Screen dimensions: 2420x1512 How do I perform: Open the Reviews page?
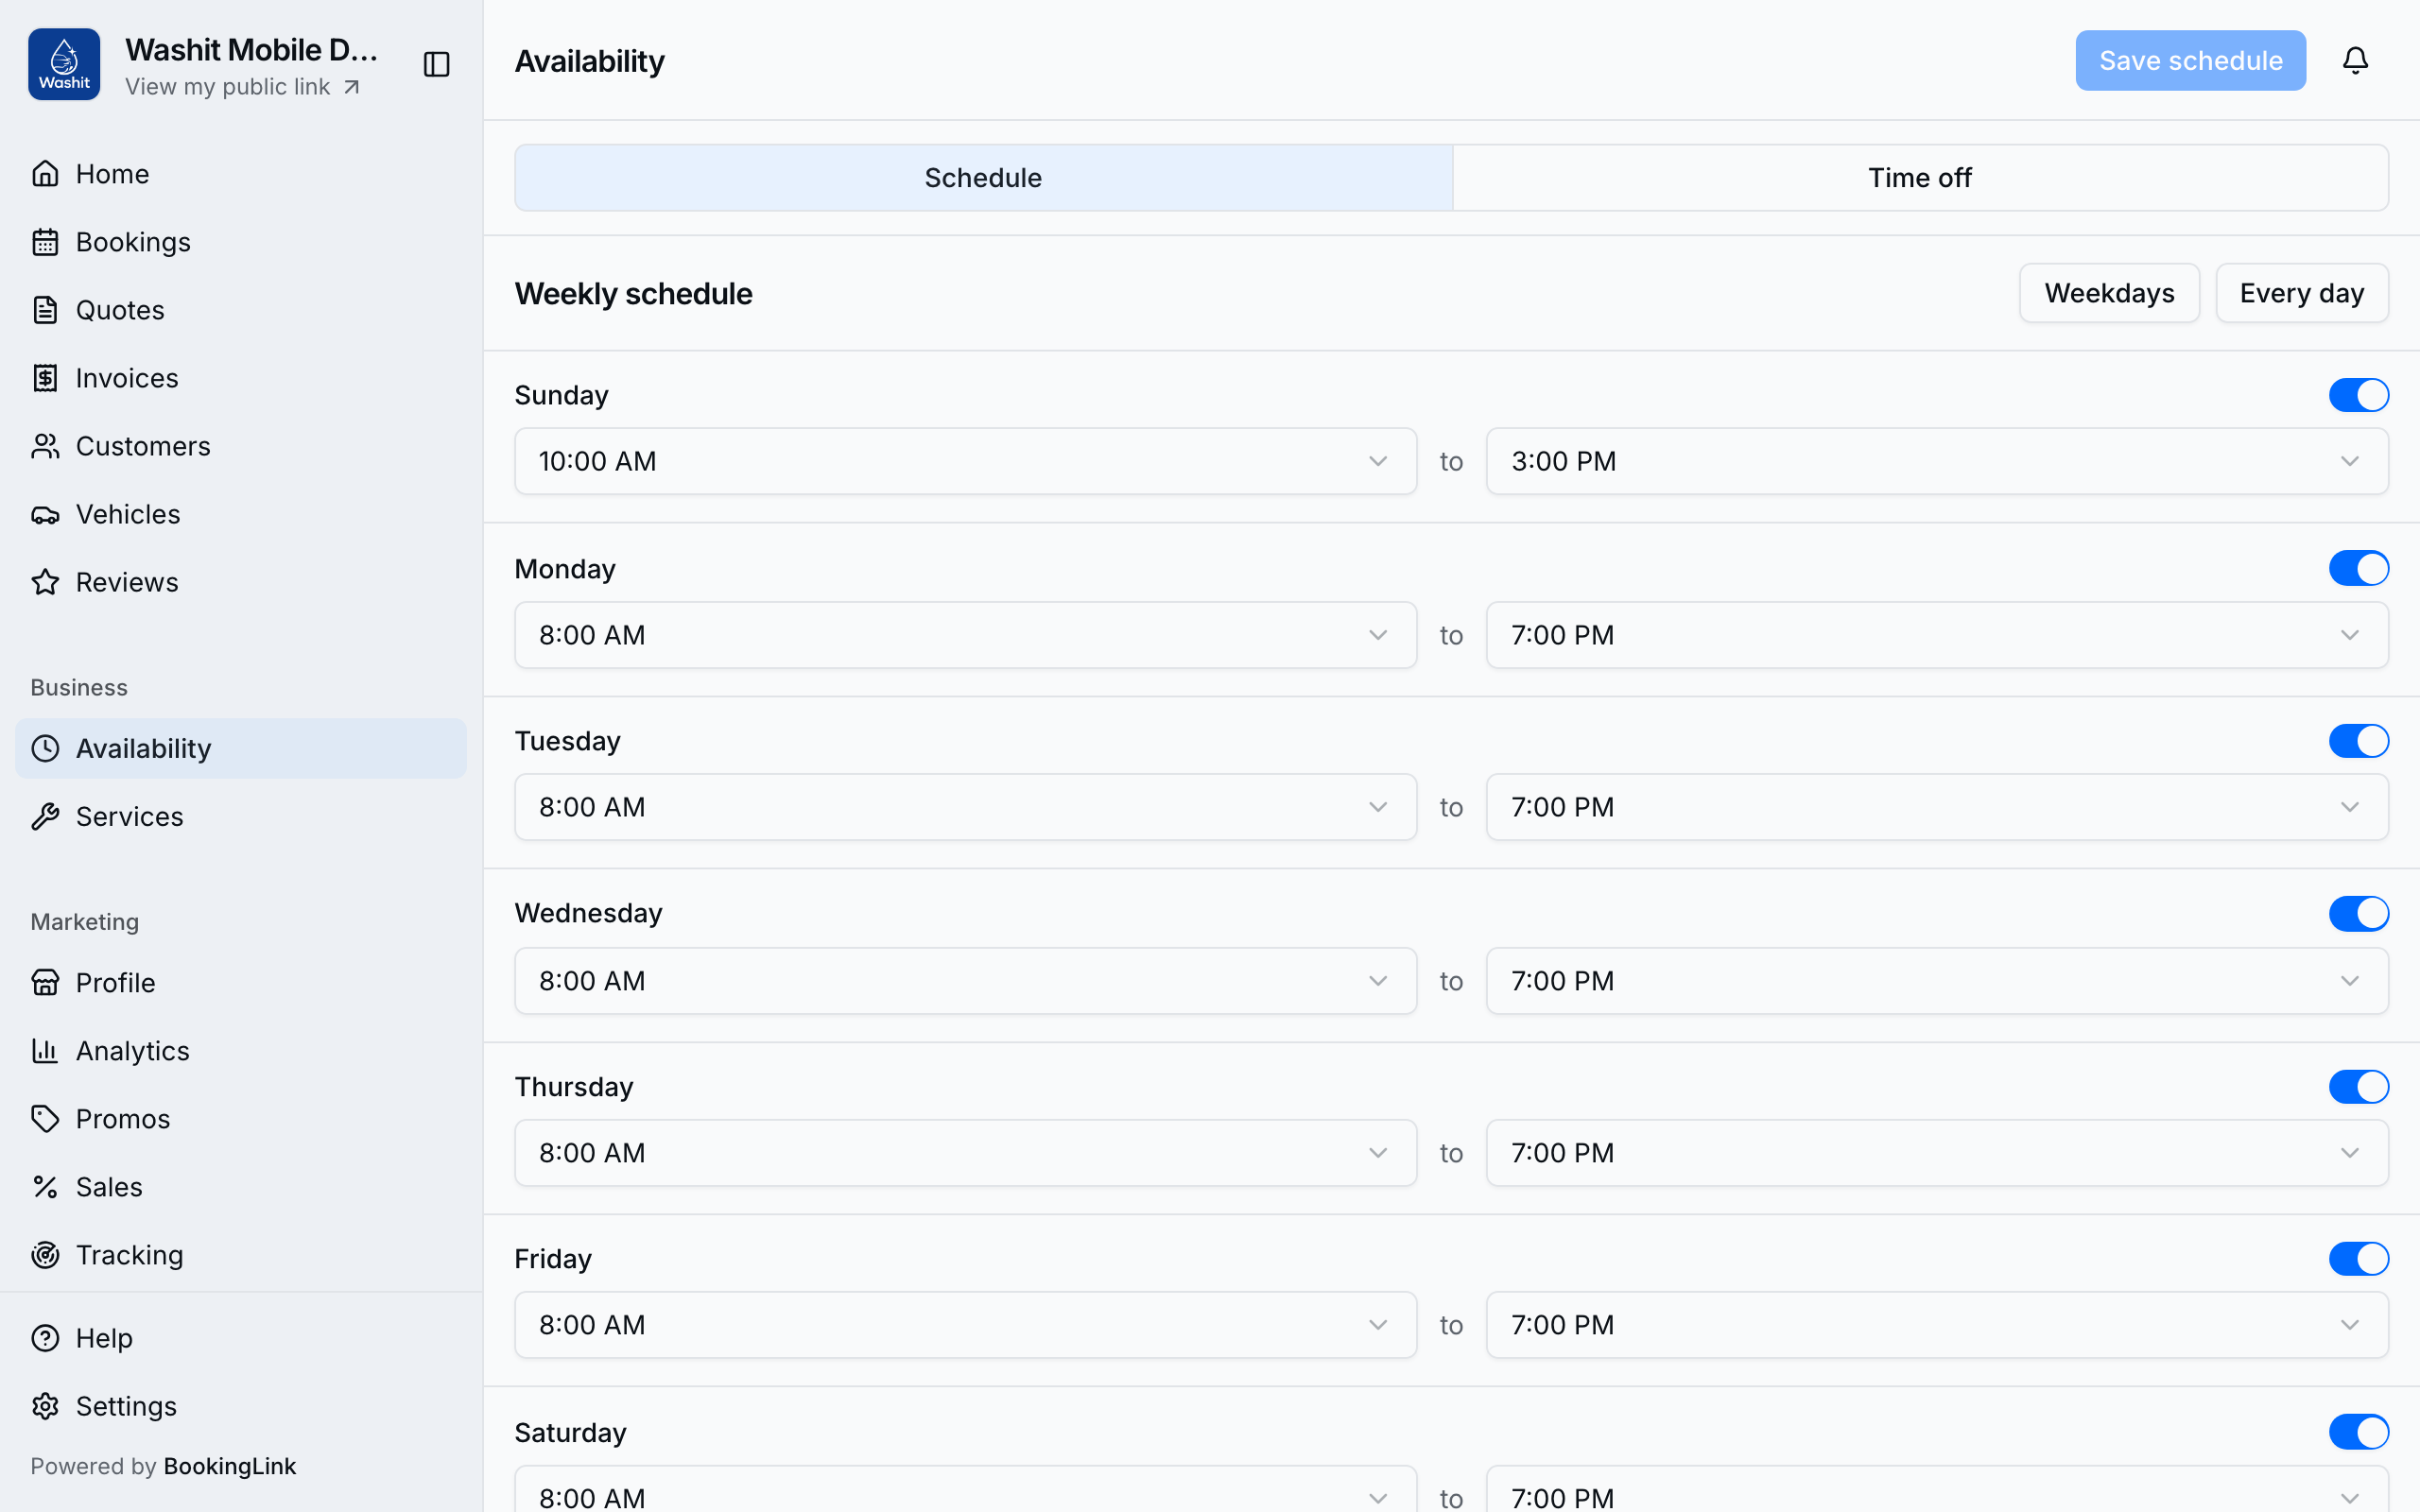[x=240, y=582]
